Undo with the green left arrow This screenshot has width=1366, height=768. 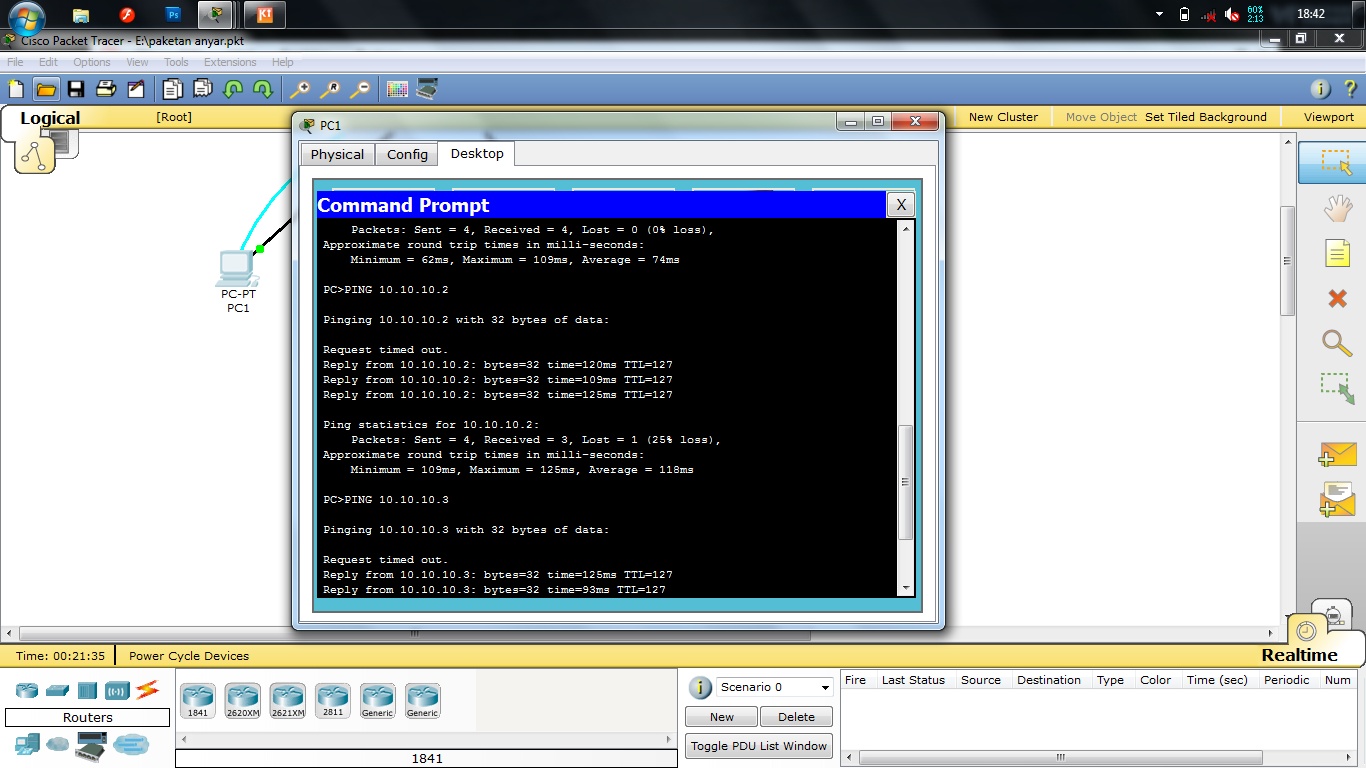click(x=233, y=89)
